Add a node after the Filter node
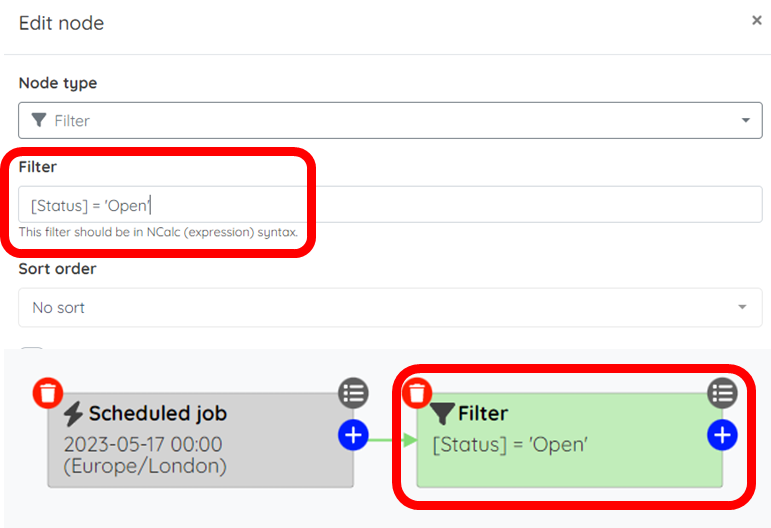Image resolution: width=771 pixels, height=528 pixels. point(722,435)
